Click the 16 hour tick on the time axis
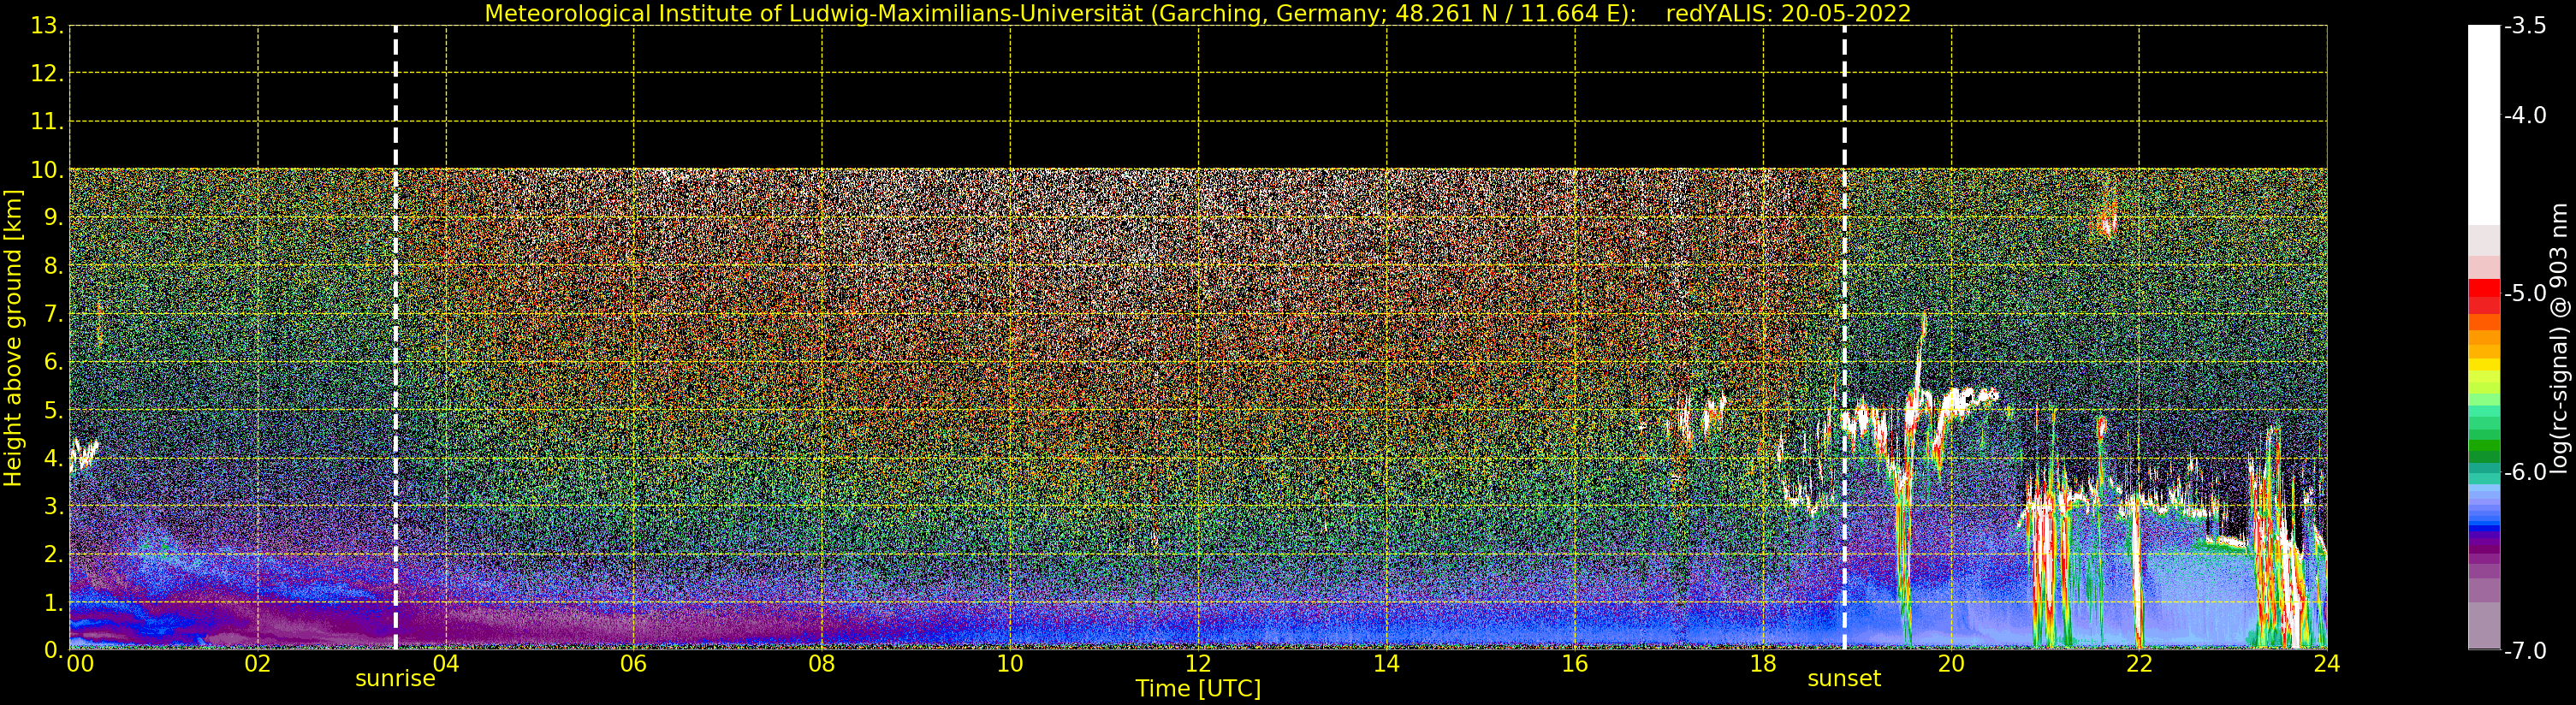The image size is (2576, 705). tap(1575, 664)
